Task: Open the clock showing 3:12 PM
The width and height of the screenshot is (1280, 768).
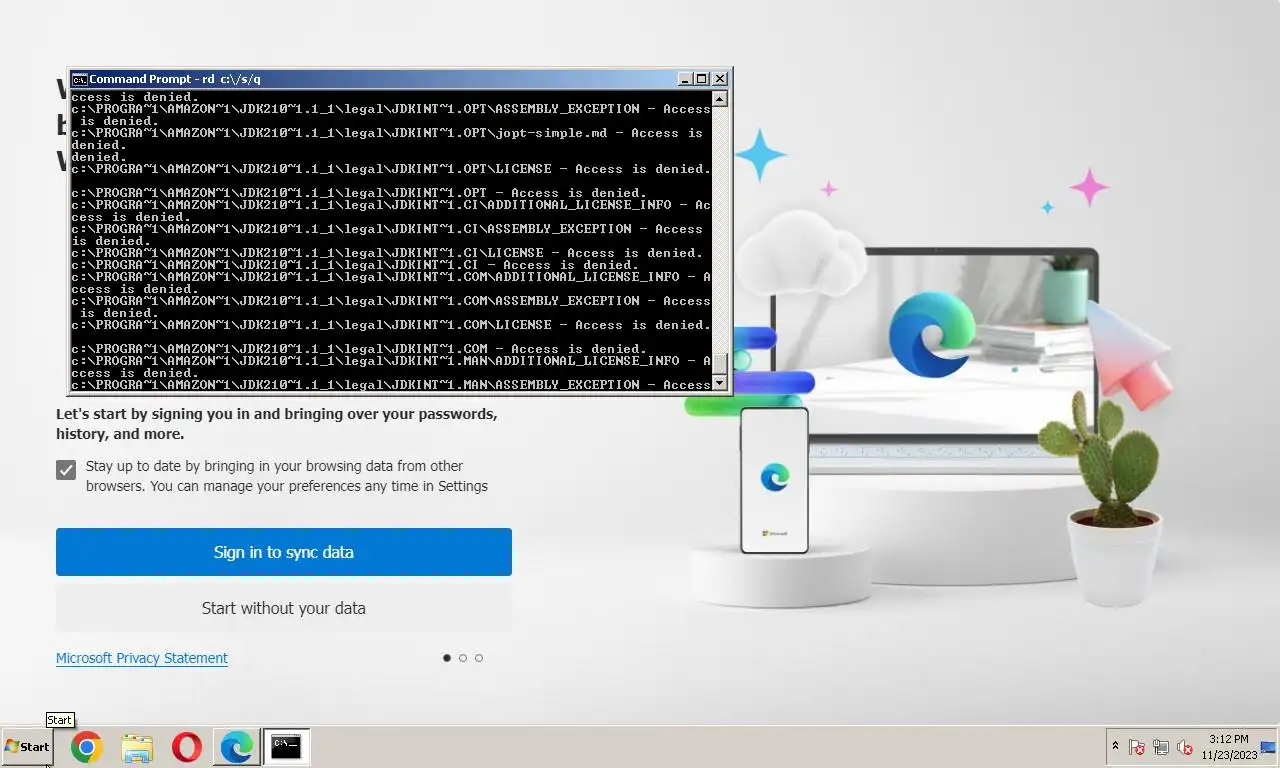Action: pos(1229,747)
